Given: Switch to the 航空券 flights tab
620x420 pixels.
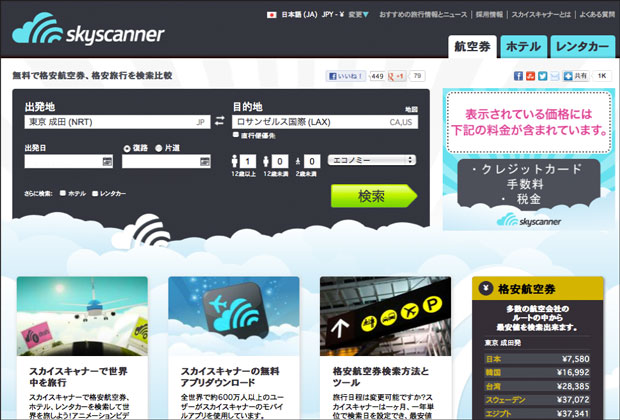Looking at the screenshot, I should point(473,47).
